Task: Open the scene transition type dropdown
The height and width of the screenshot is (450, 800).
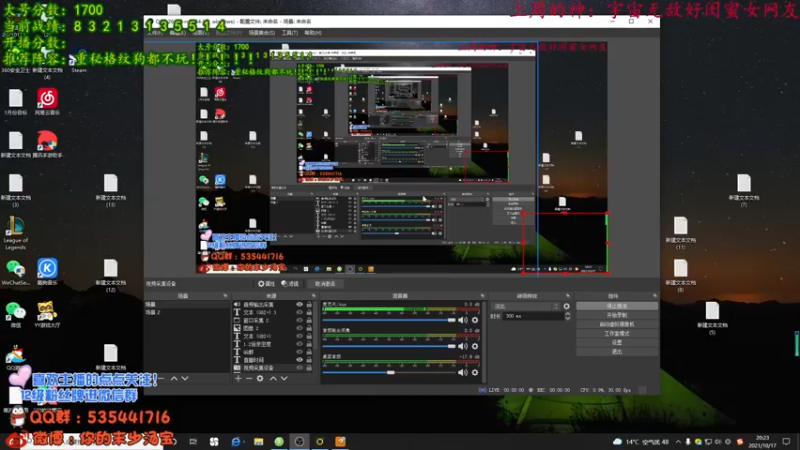Action: click(x=526, y=307)
